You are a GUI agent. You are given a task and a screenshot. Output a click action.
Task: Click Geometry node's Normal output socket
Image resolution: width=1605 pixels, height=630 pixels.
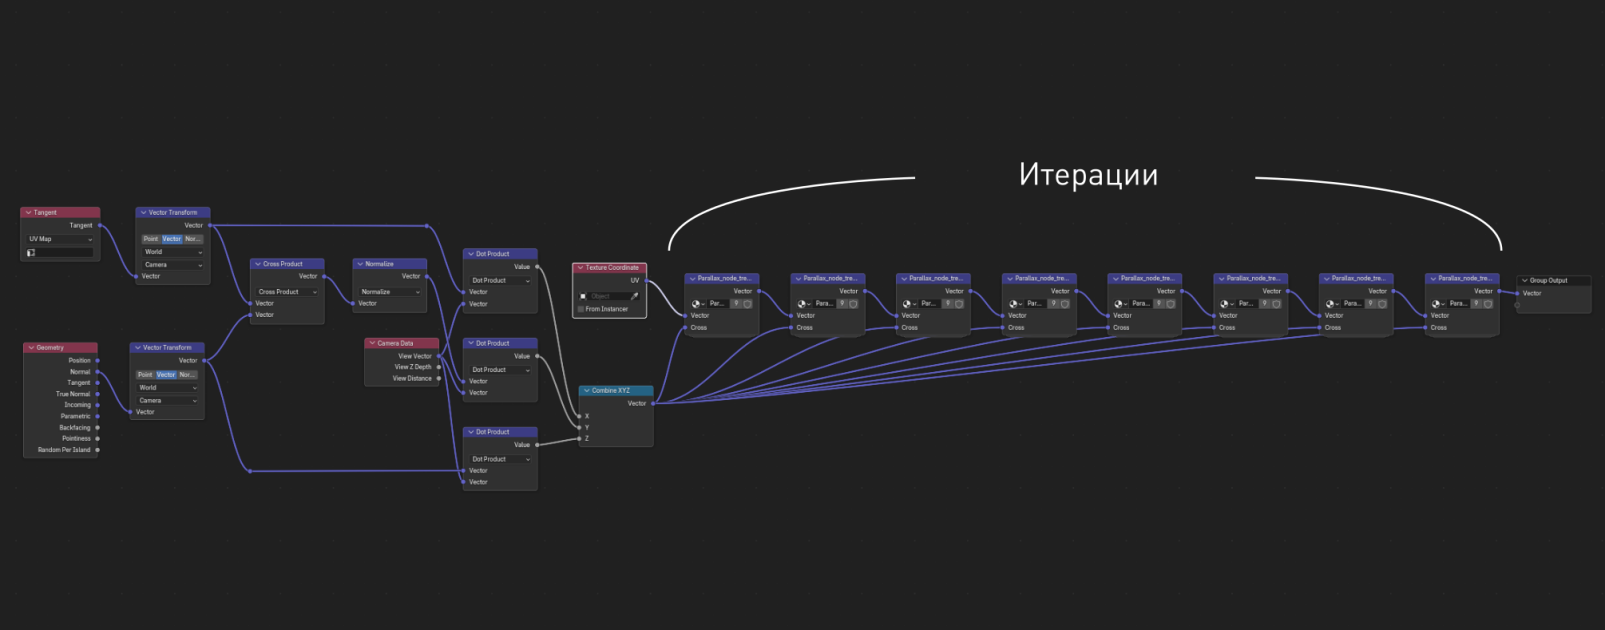(x=97, y=372)
